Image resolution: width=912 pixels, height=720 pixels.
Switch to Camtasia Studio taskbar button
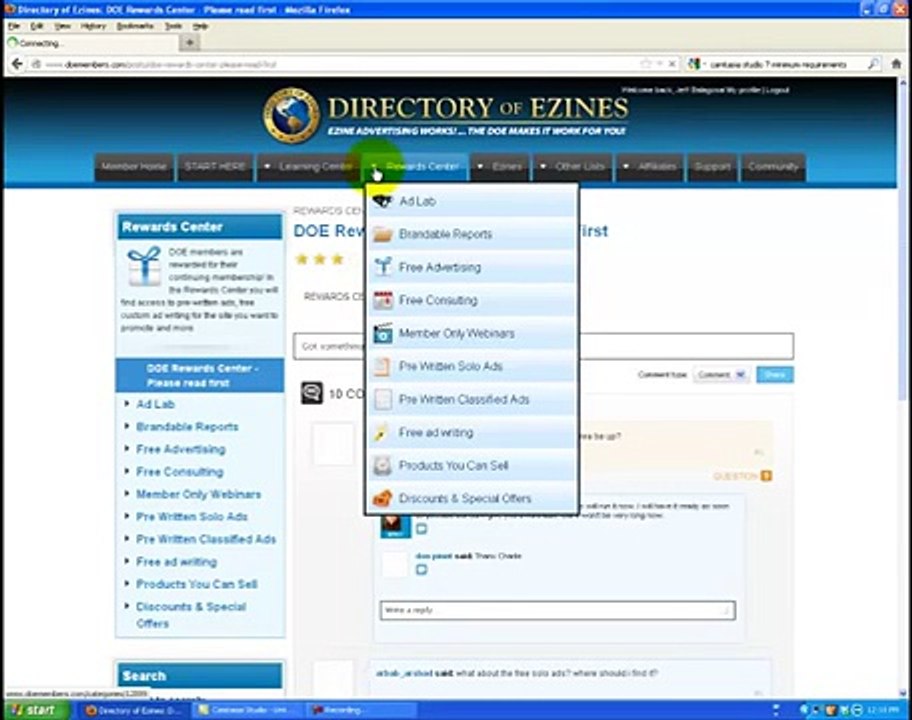[250, 710]
